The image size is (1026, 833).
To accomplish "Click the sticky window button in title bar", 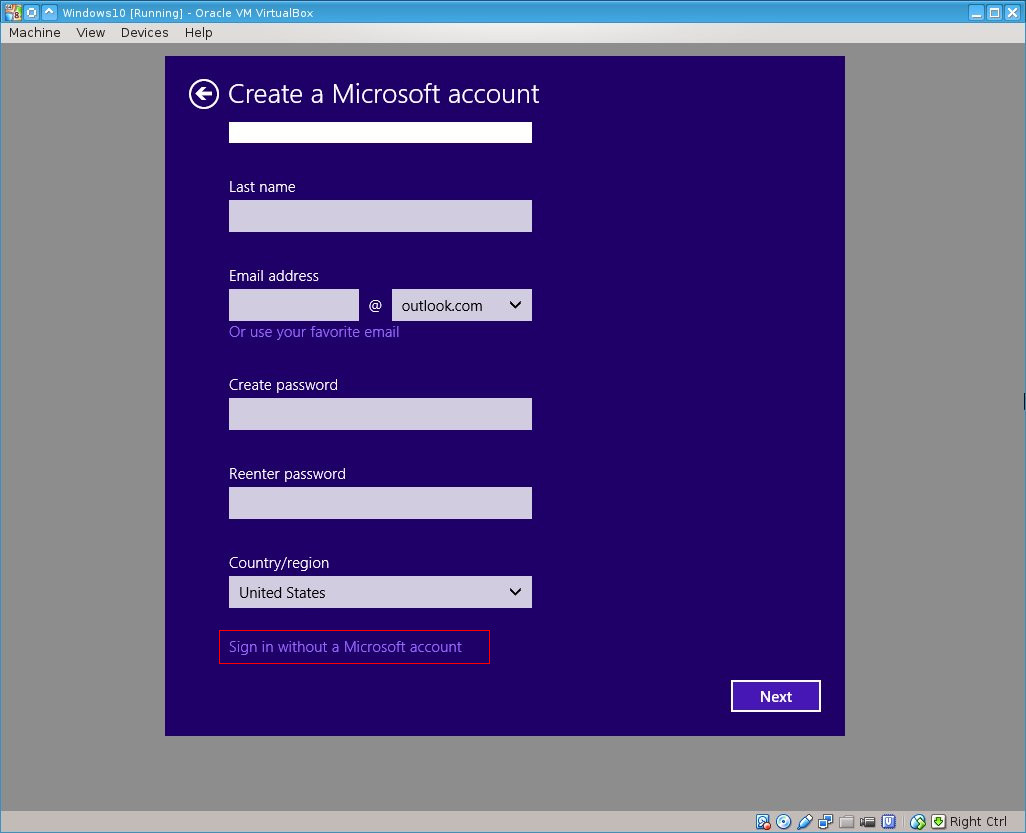I will click(31, 12).
